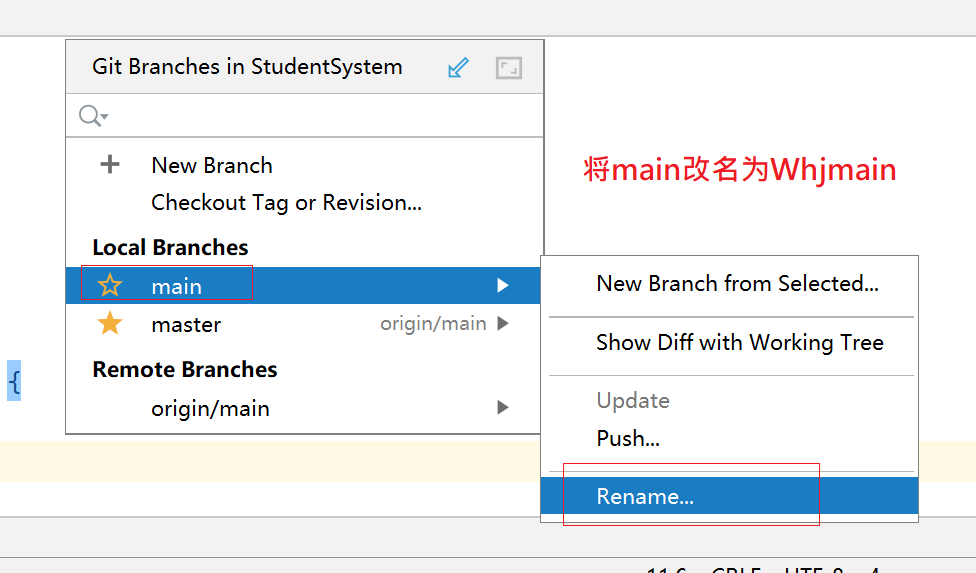The image size is (976, 573).
Task: Select New Branch from Selected...
Action: 737,284
